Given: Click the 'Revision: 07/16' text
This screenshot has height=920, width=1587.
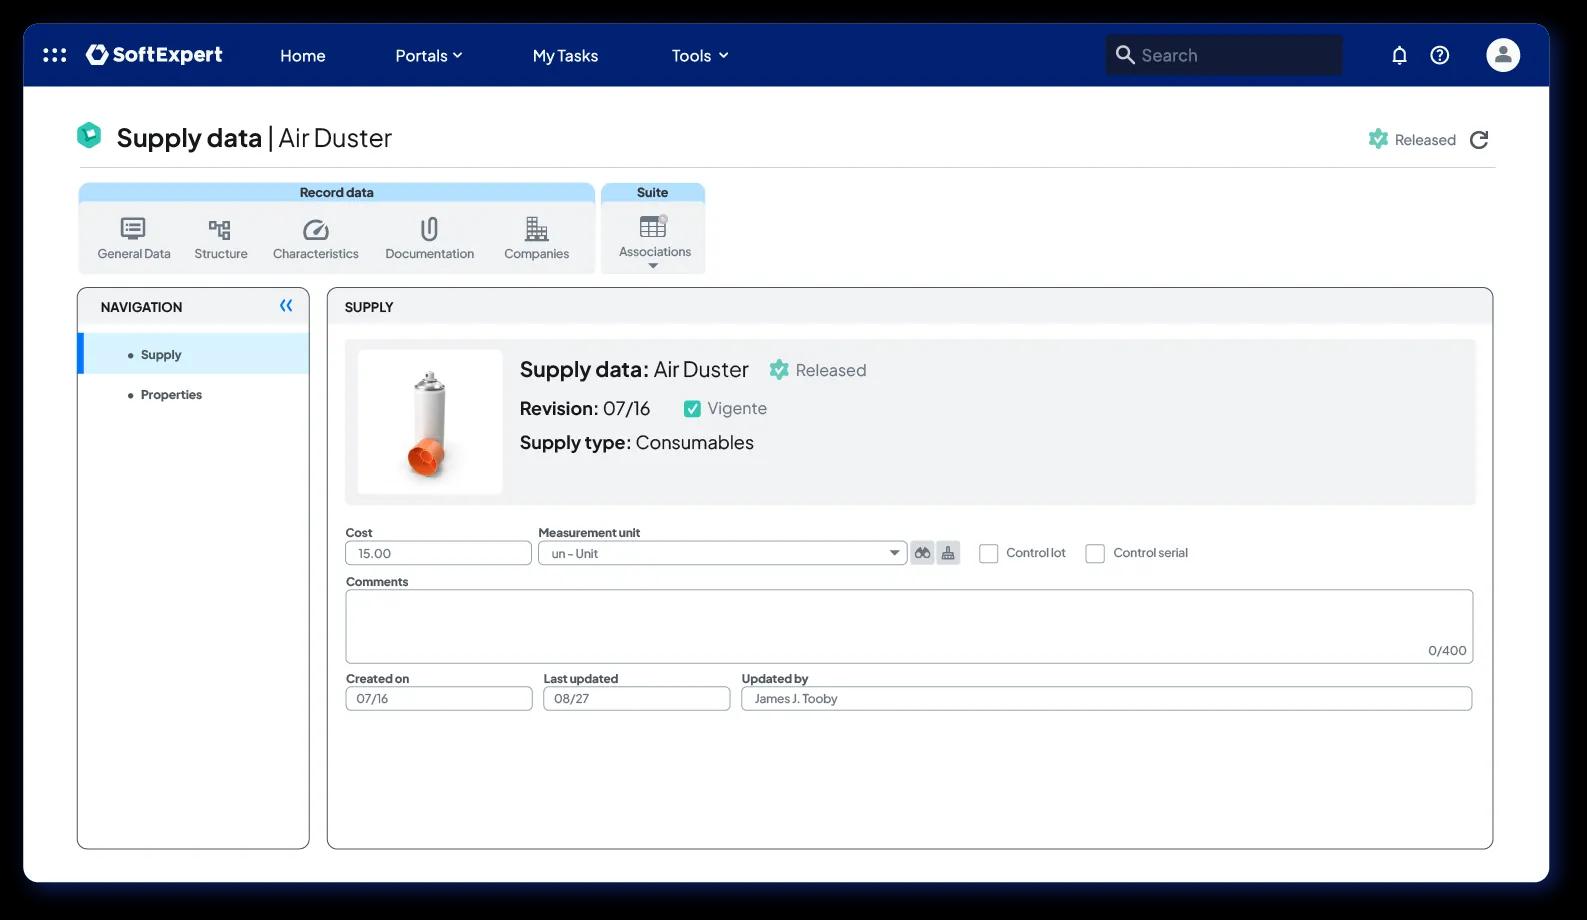Looking at the screenshot, I should pyautogui.click(x=585, y=409).
